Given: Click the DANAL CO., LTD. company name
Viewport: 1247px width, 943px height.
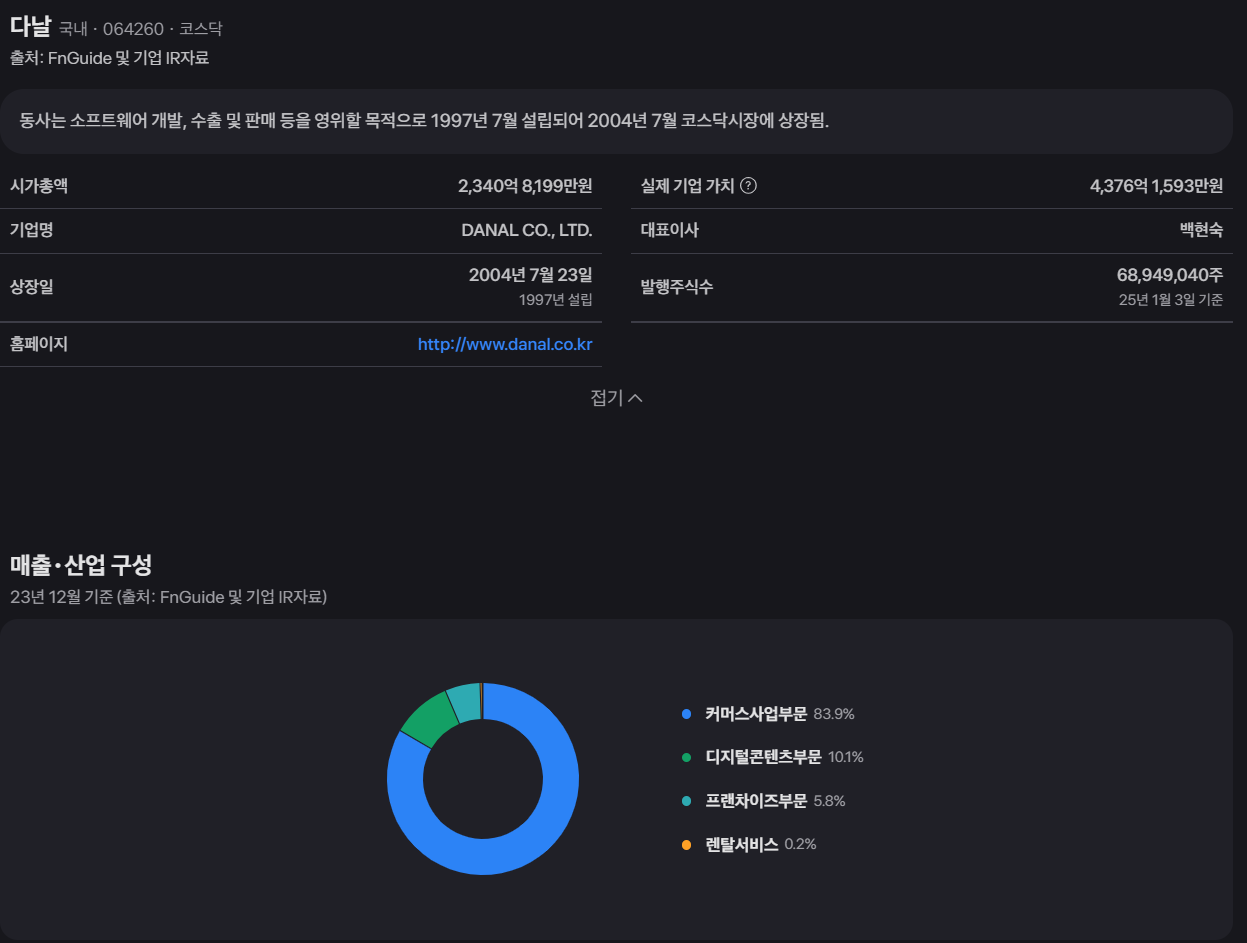Looking at the screenshot, I should (x=527, y=230).
